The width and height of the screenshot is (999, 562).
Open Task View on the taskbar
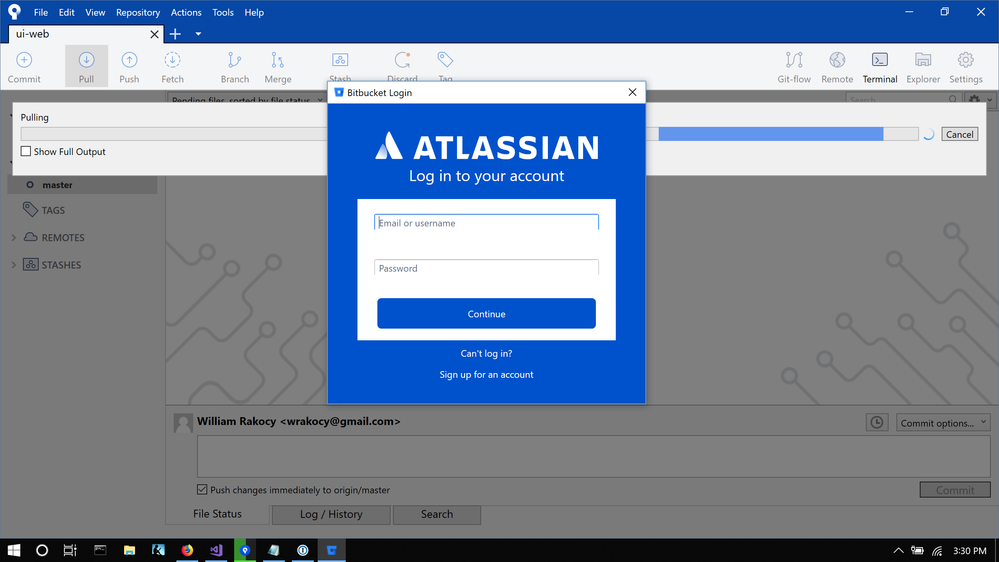(x=70, y=550)
